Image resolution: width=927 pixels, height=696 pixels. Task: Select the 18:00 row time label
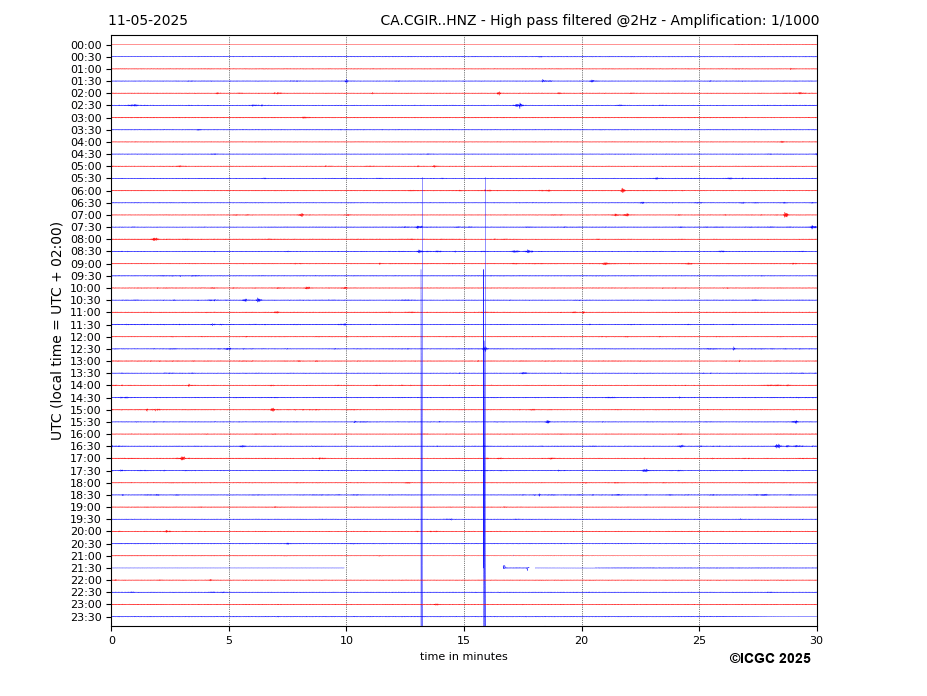[86, 483]
